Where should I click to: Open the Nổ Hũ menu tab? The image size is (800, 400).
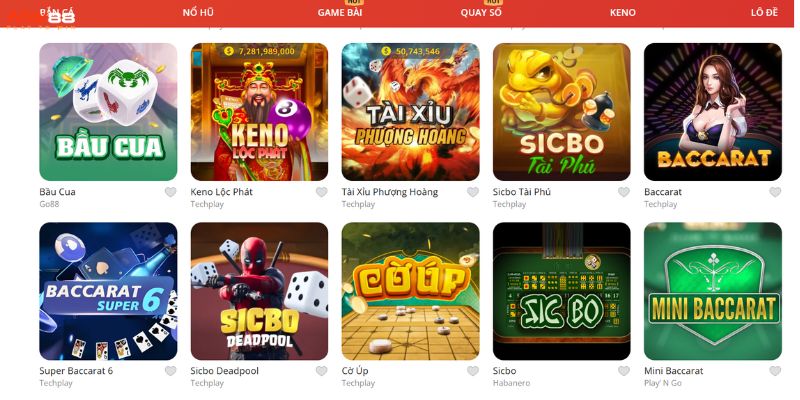pyautogui.click(x=198, y=13)
